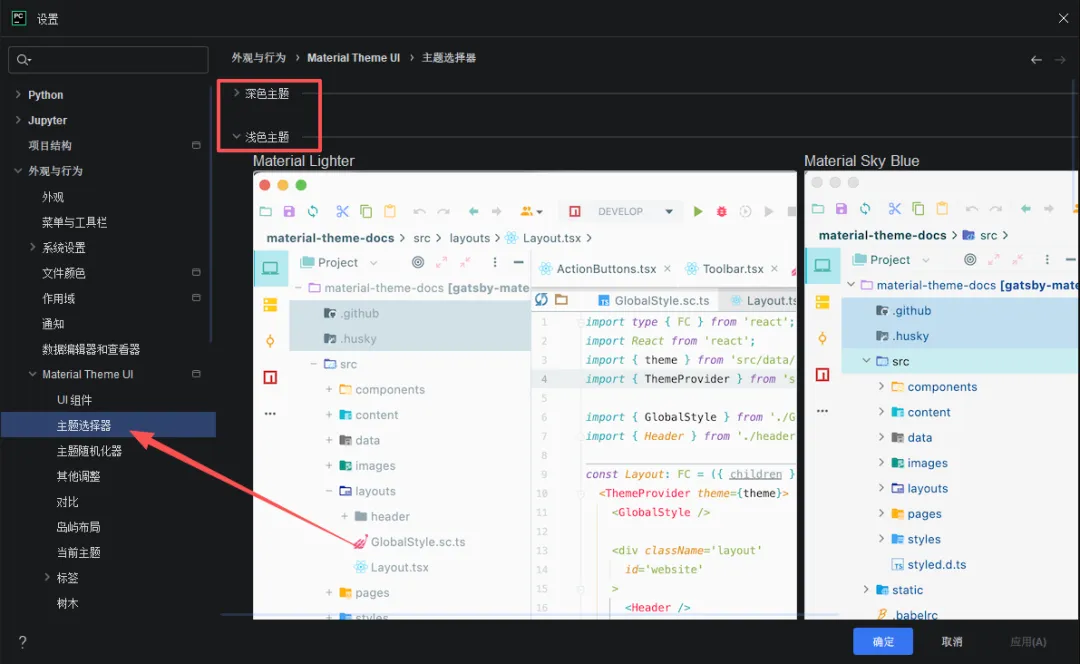Click the 应用(A) button
The image size is (1080, 664).
coord(1028,641)
